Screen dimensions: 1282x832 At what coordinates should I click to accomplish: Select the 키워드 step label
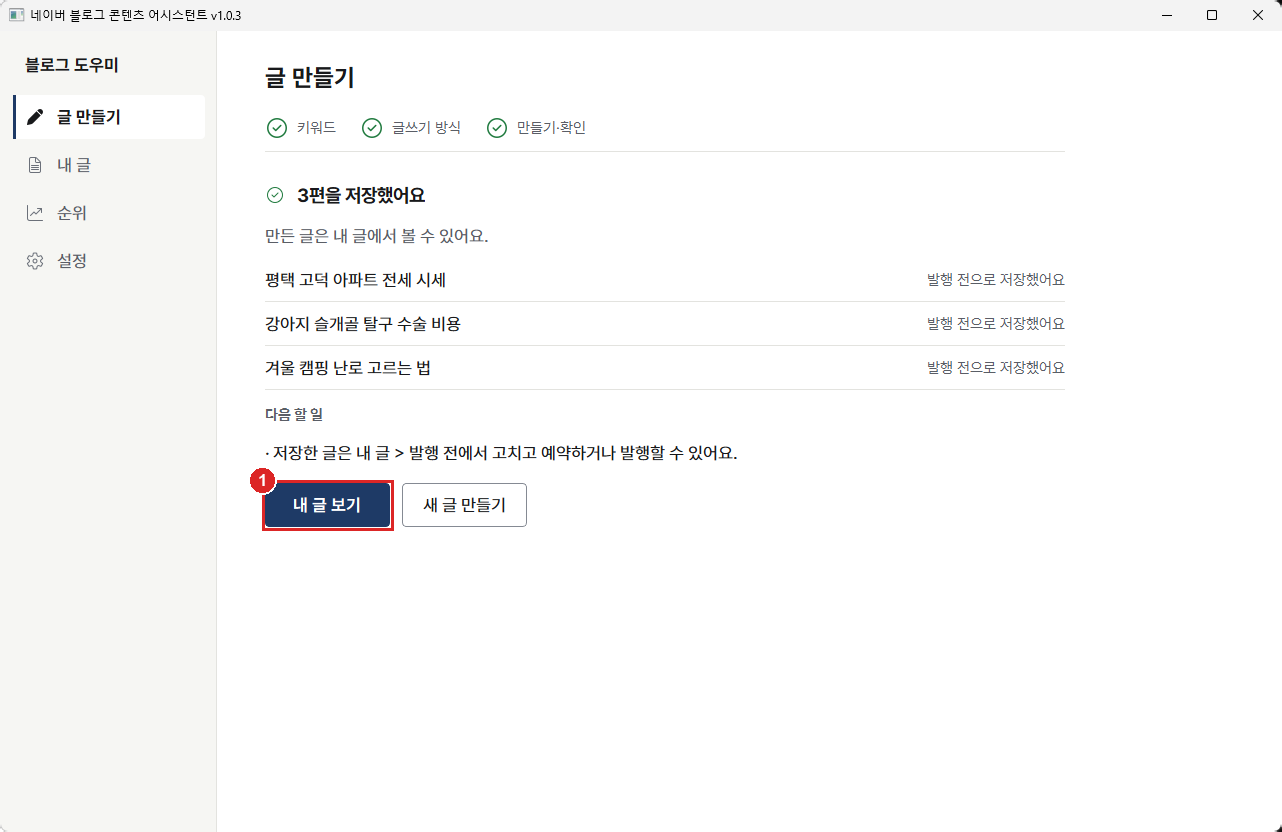[x=316, y=128]
